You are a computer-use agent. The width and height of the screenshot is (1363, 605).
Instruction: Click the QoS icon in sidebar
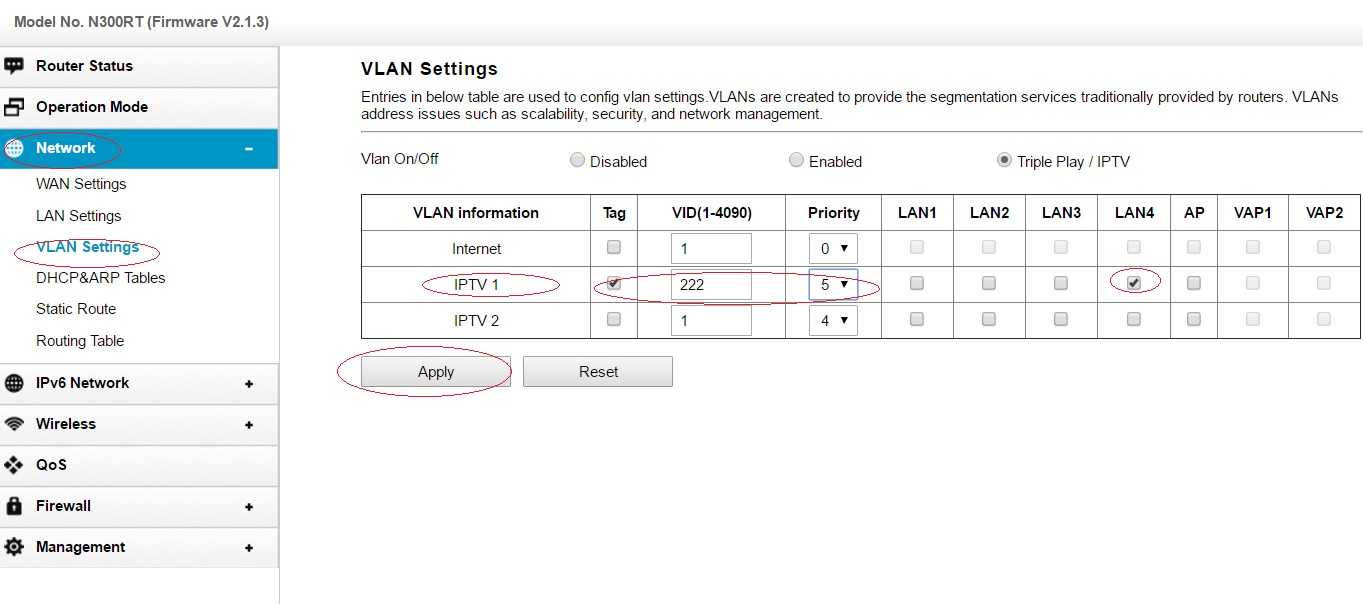14,465
